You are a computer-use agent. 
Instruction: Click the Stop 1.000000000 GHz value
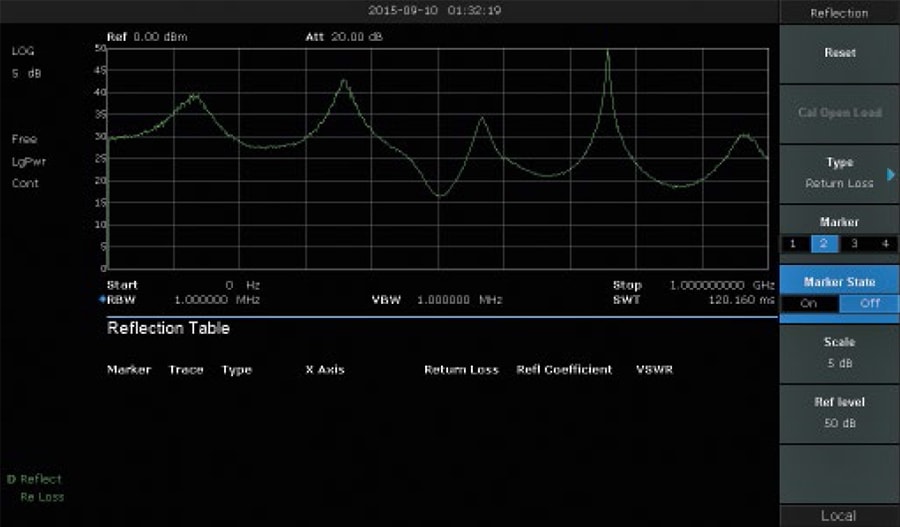[722, 285]
